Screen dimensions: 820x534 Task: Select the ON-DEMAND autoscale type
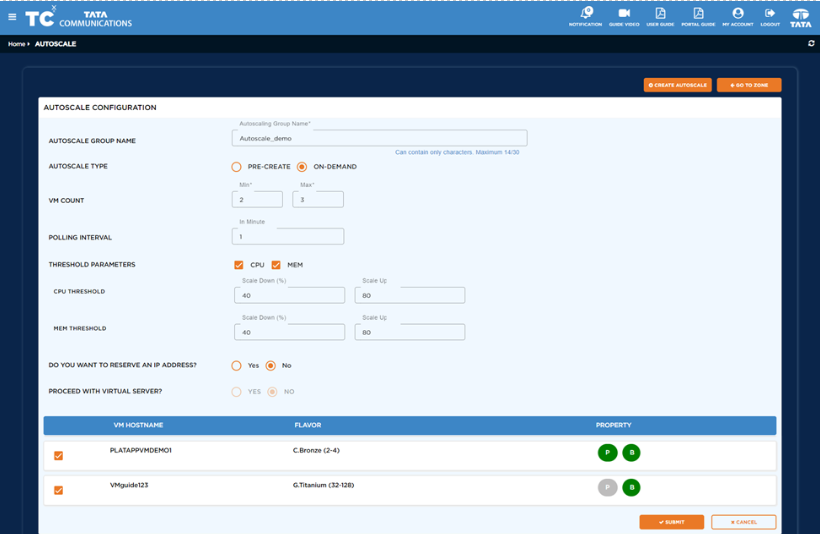[302, 167]
